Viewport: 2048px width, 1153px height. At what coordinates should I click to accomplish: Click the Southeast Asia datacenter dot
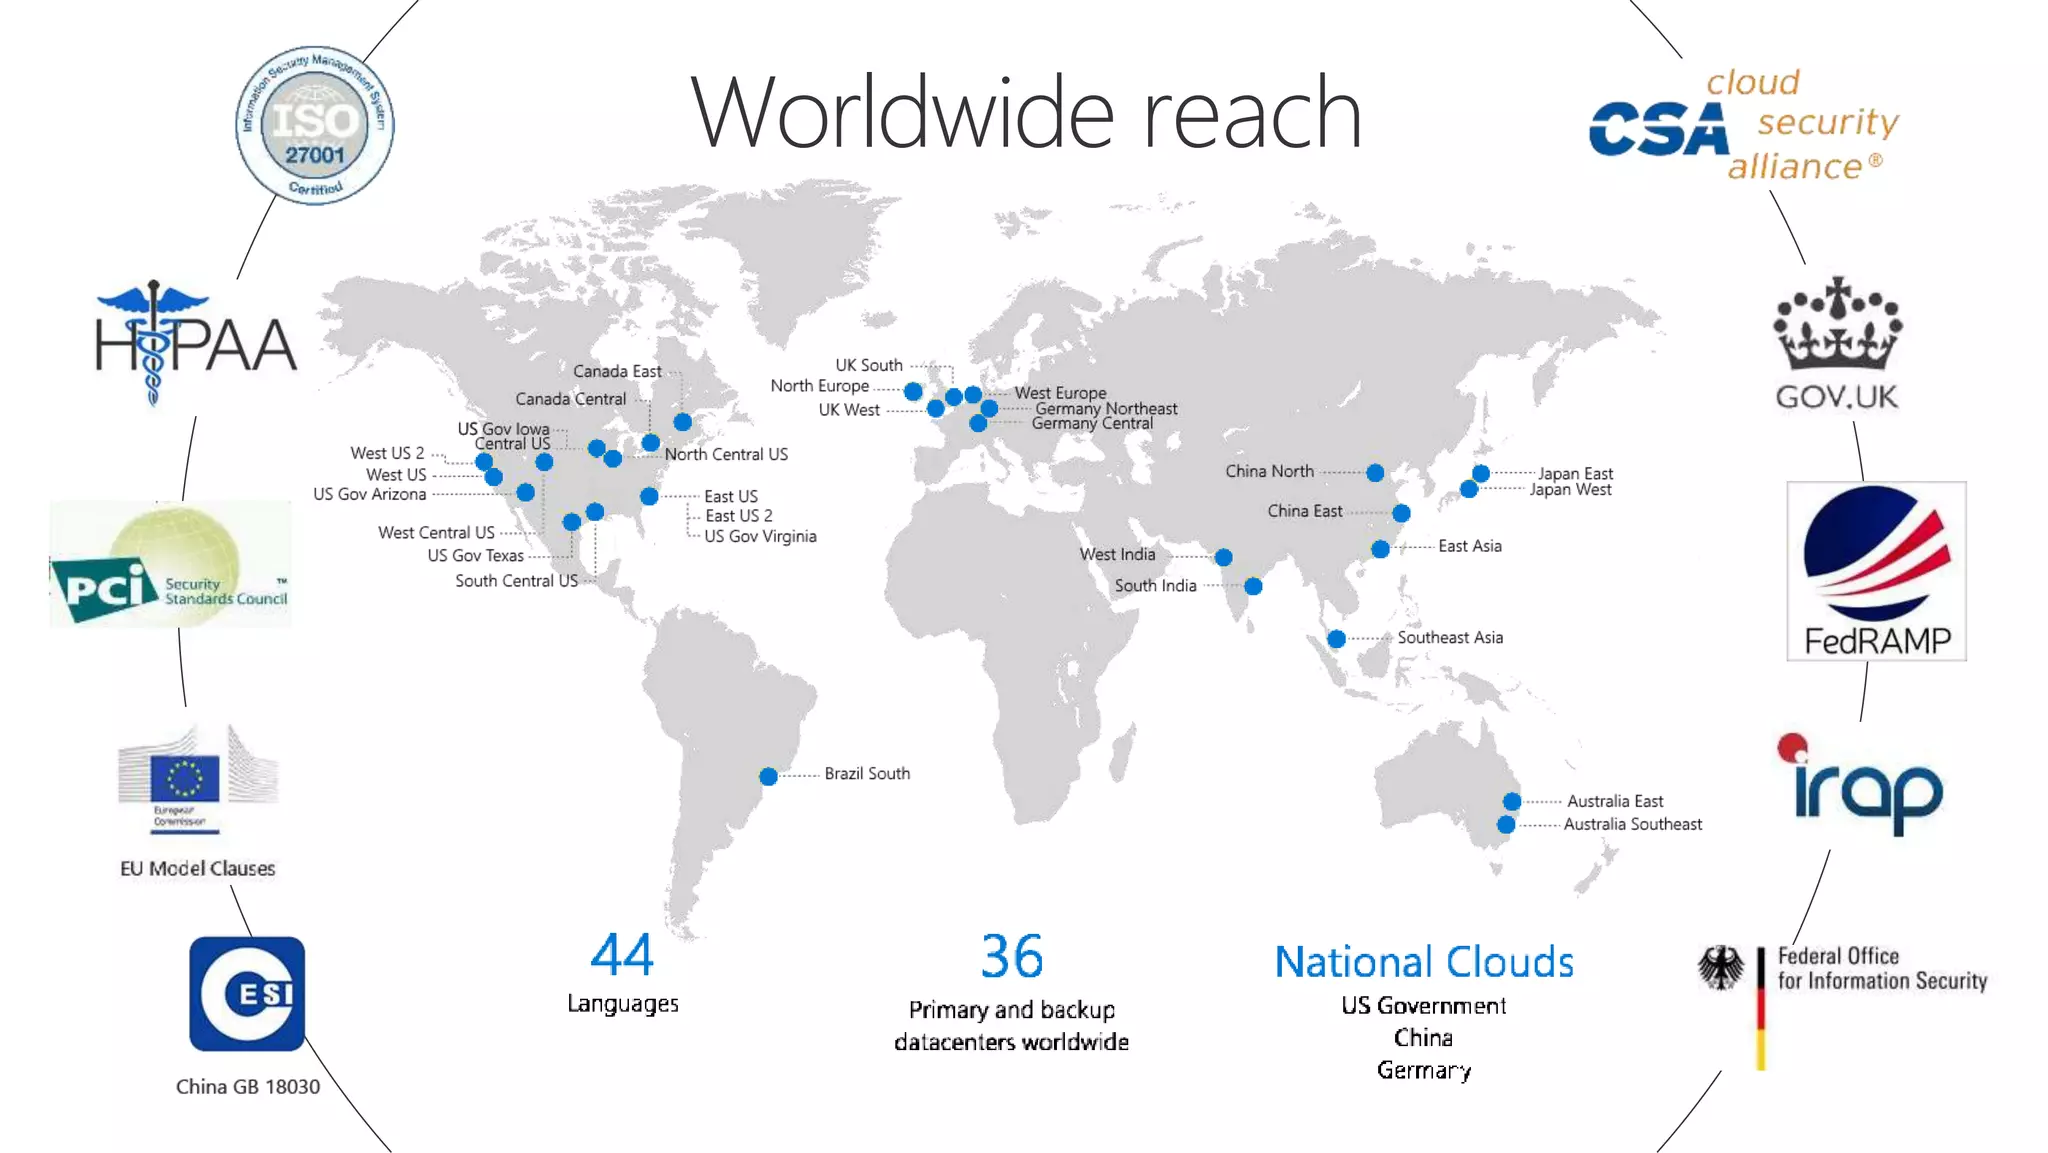tap(1336, 639)
